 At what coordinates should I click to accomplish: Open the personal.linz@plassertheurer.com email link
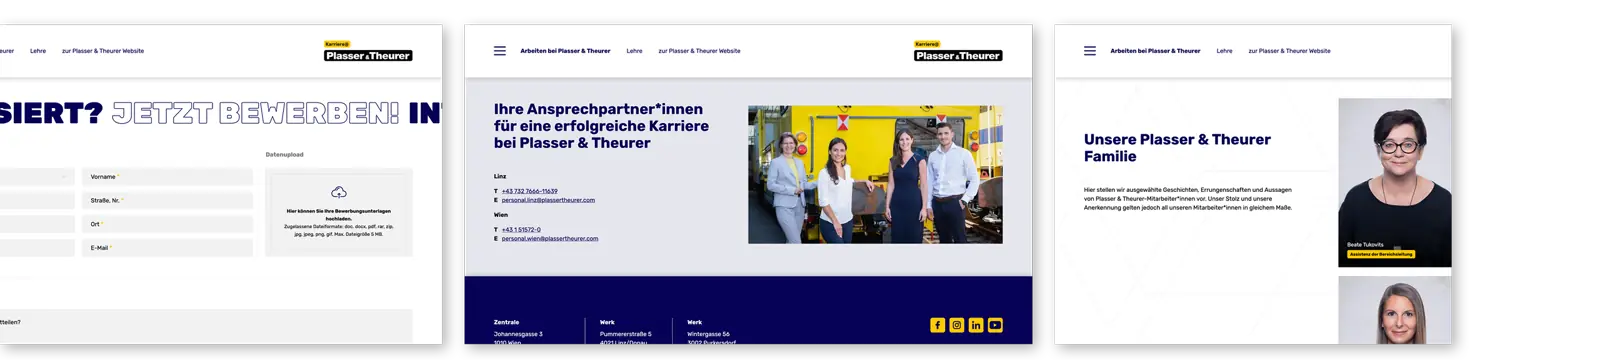tap(548, 200)
